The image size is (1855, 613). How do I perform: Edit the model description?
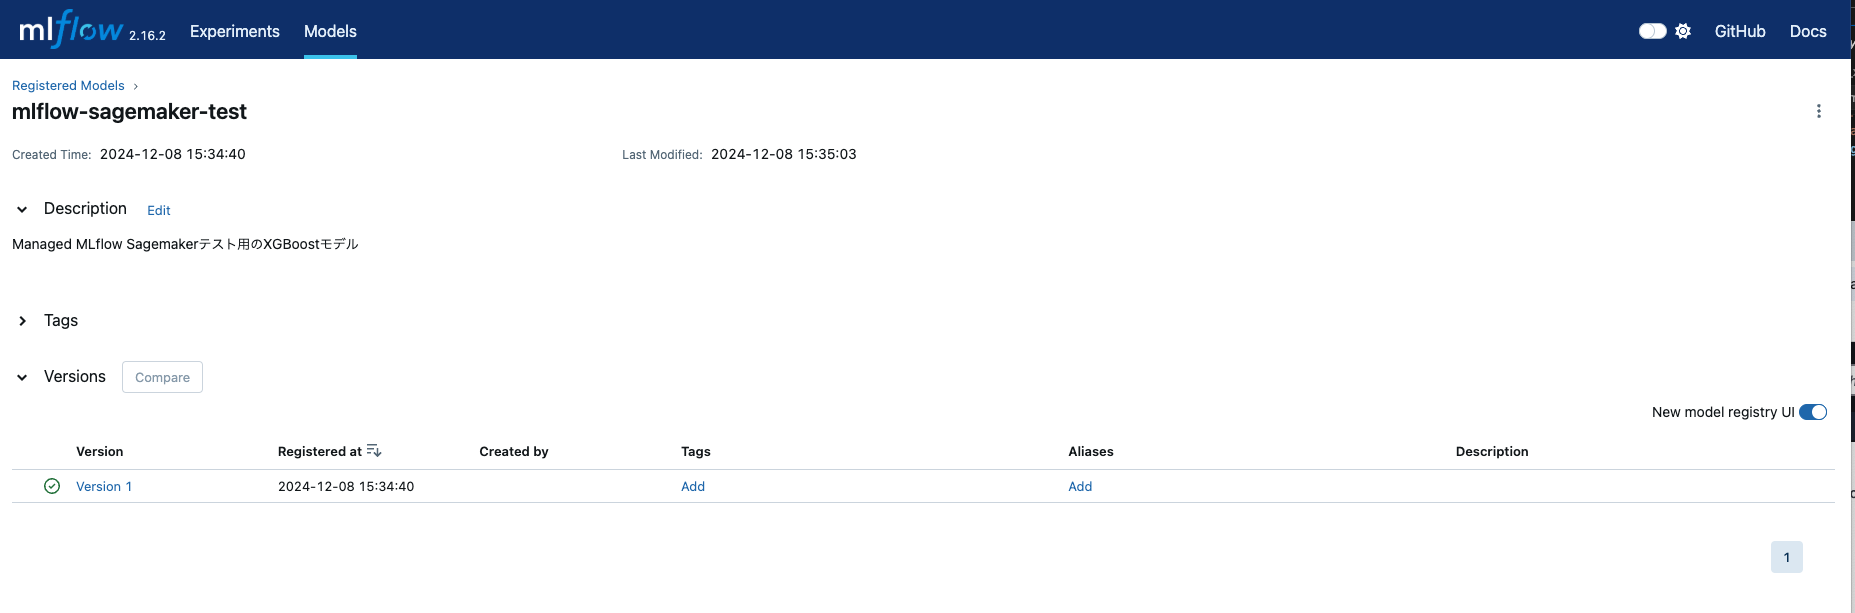coord(159,210)
